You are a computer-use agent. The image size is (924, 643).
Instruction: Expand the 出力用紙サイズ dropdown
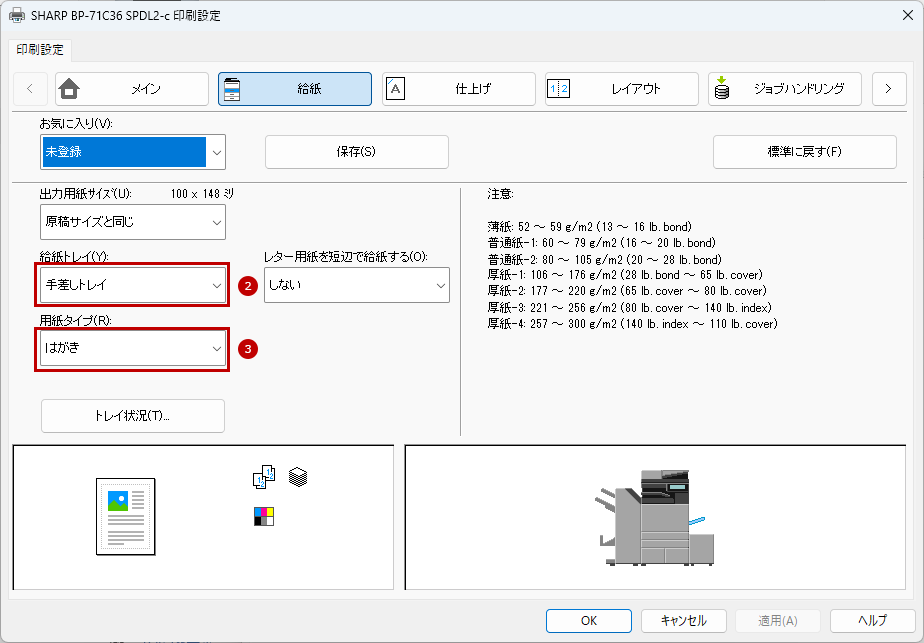click(132, 221)
